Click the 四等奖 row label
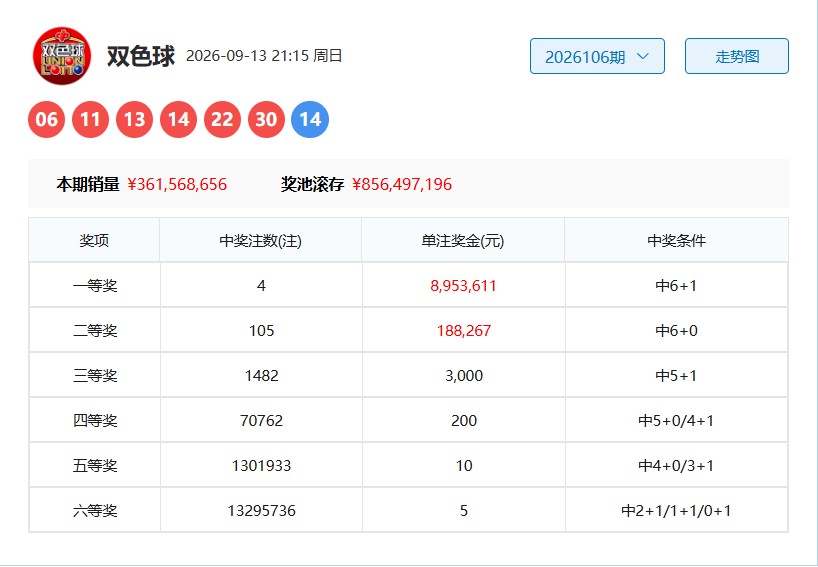 point(95,420)
